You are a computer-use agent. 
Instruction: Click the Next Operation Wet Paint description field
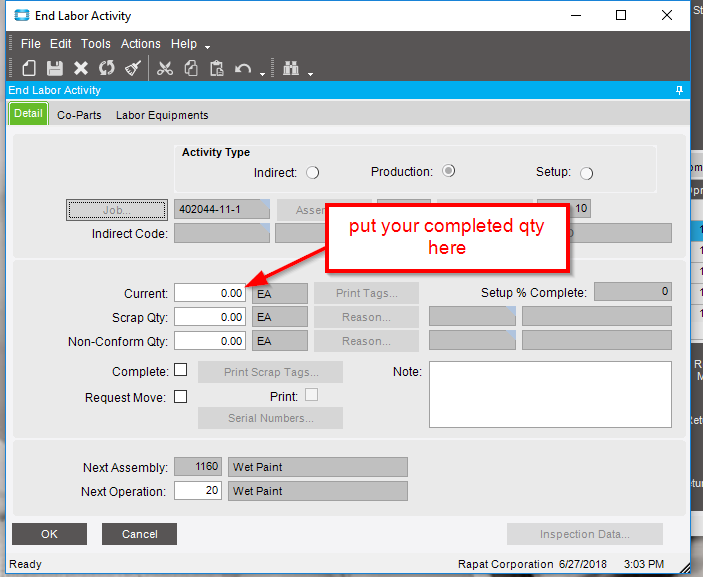[x=318, y=491]
